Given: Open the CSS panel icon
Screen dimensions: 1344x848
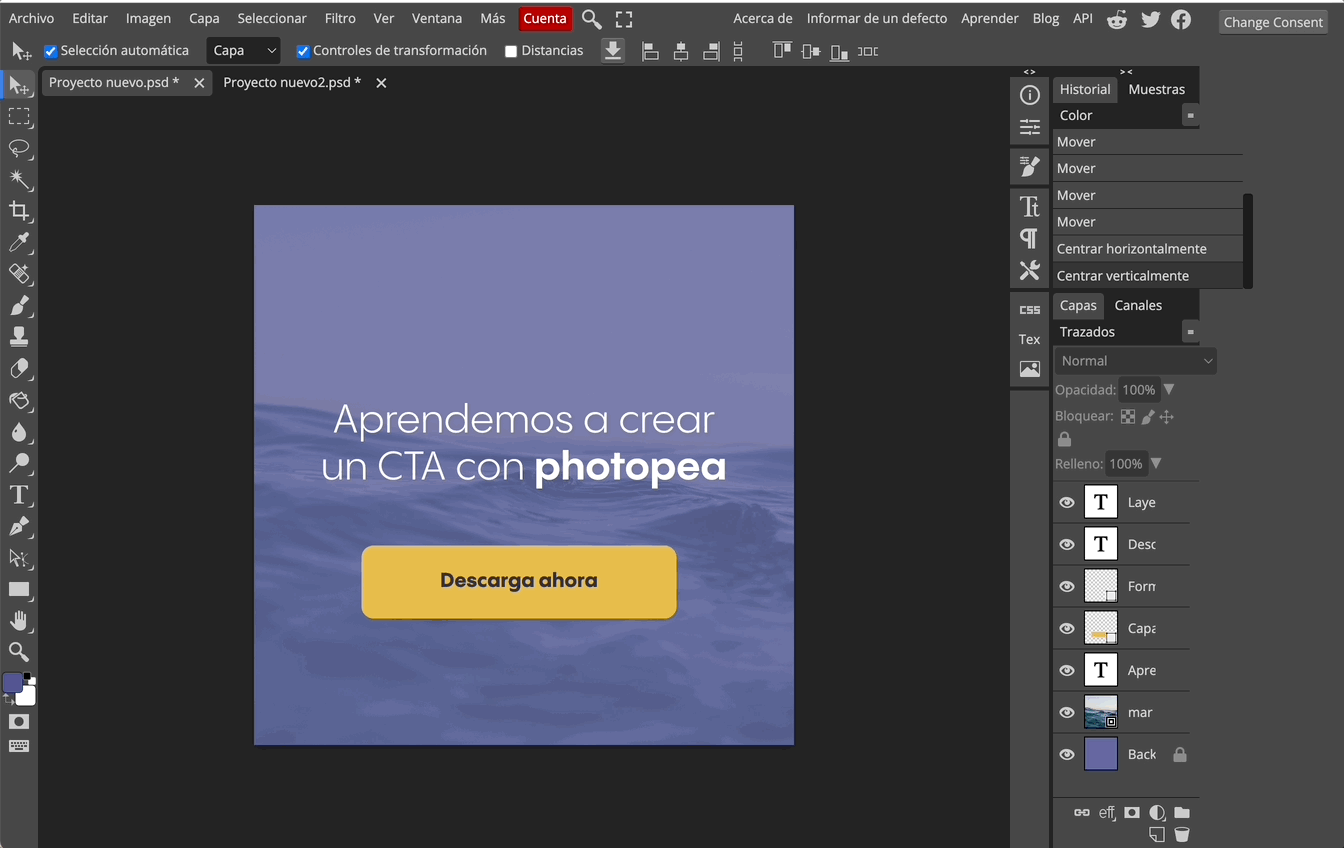Looking at the screenshot, I should pos(1029,310).
